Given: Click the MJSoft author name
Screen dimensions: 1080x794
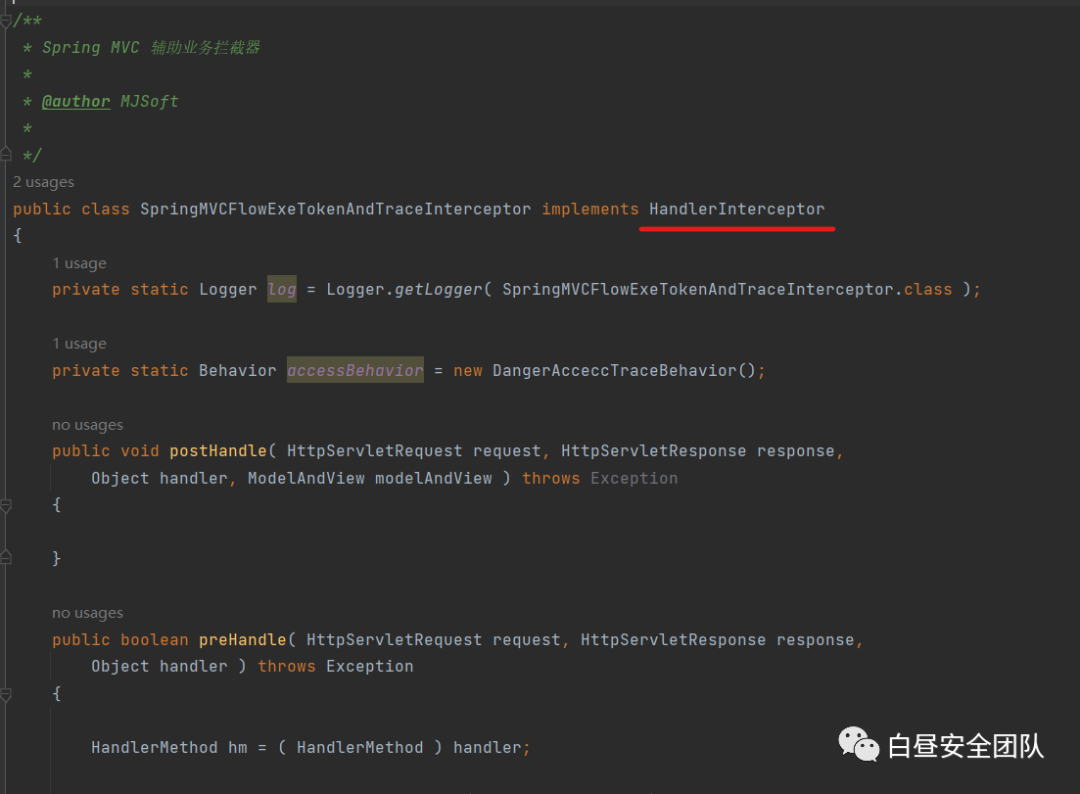Looking at the screenshot, I should [149, 102].
